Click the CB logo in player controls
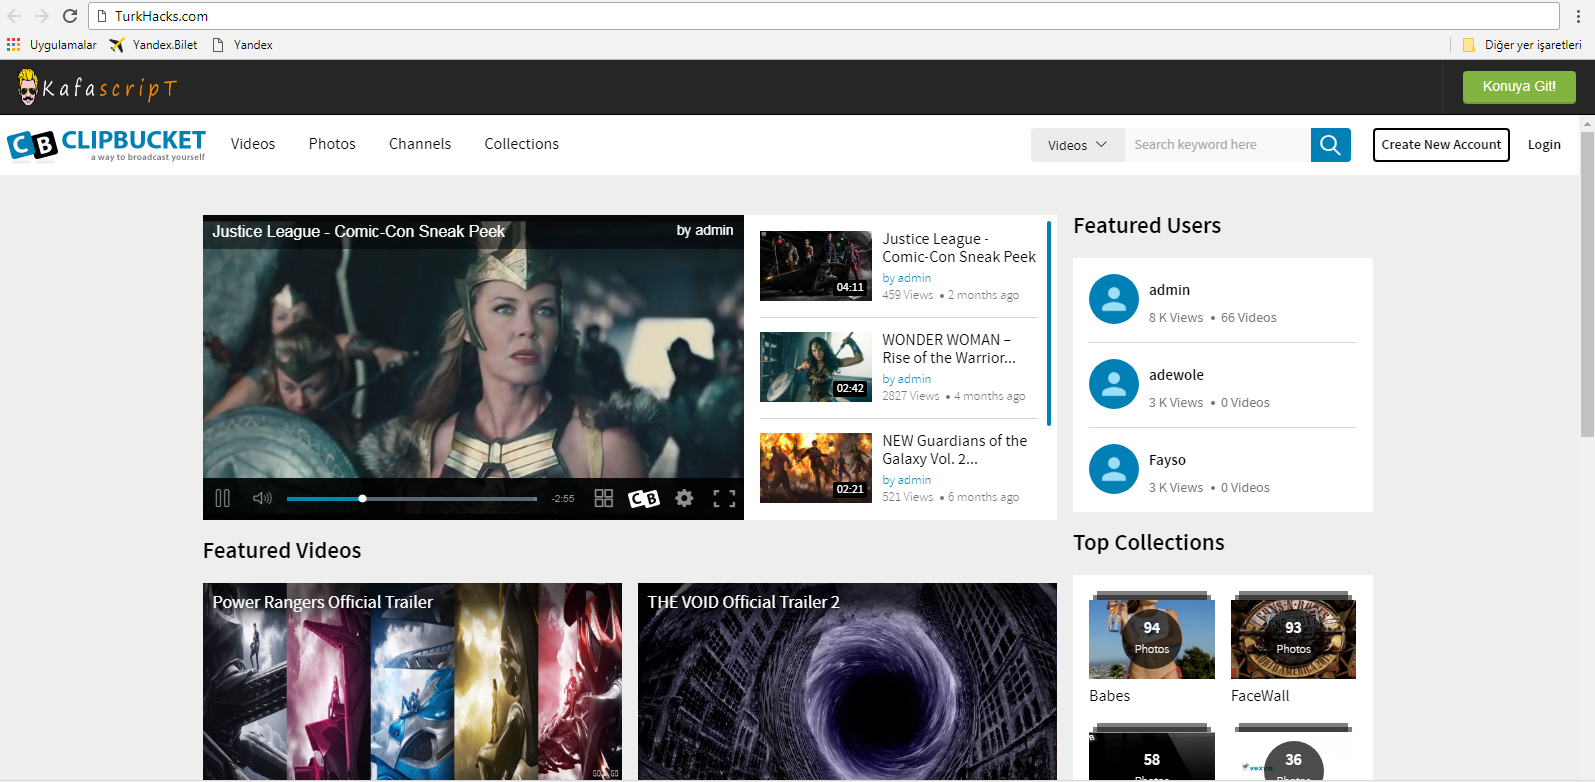Viewport: 1595px width, 782px height. pos(644,498)
